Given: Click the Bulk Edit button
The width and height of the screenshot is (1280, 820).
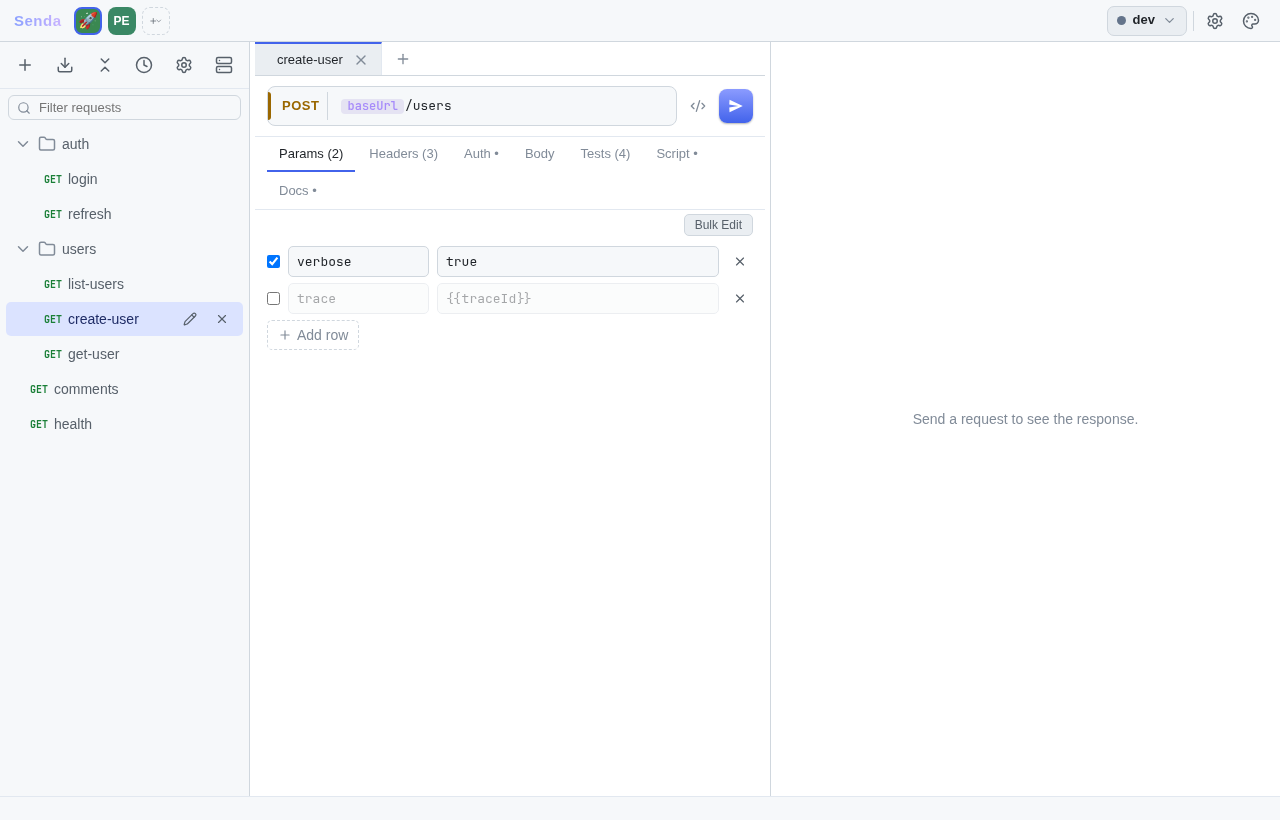Looking at the screenshot, I should point(718,225).
